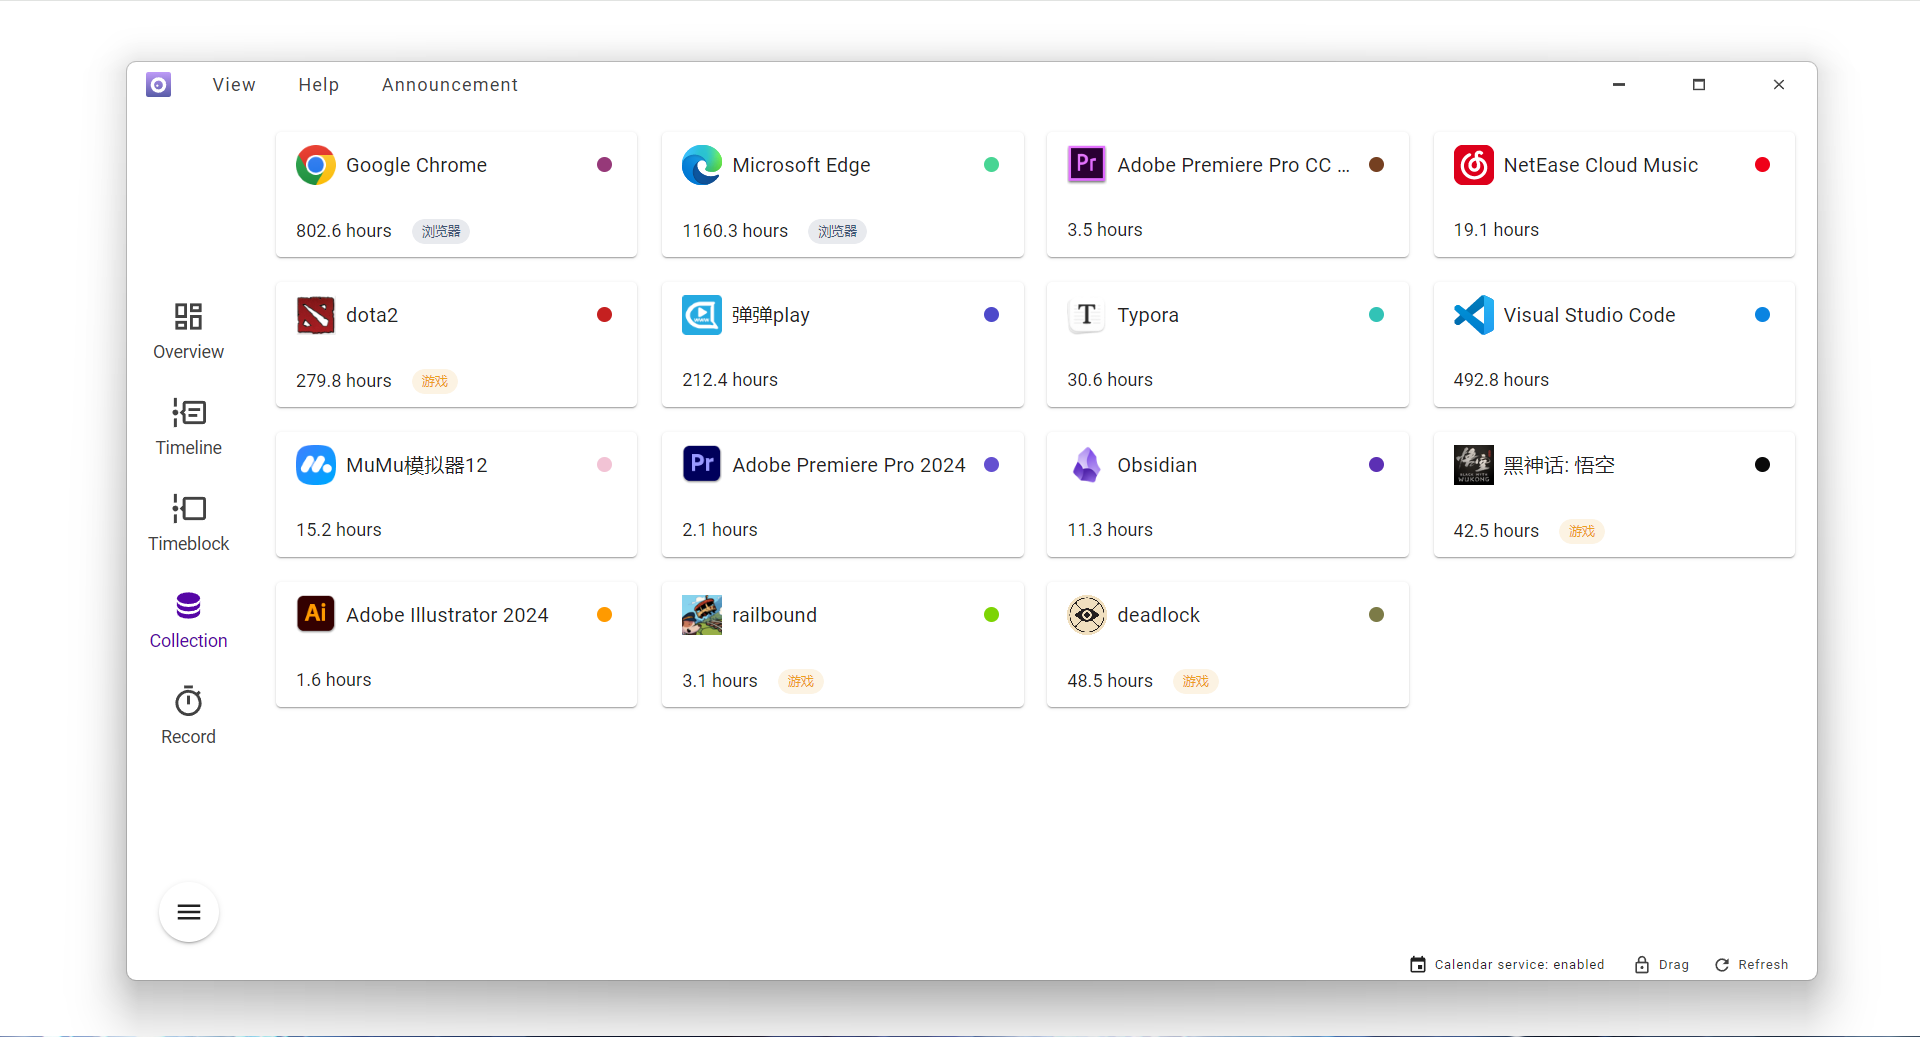Viewport: 1920px width, 1037px height.
Task: Click Google Chrome's purple color dot
Action: coord(604,165)
